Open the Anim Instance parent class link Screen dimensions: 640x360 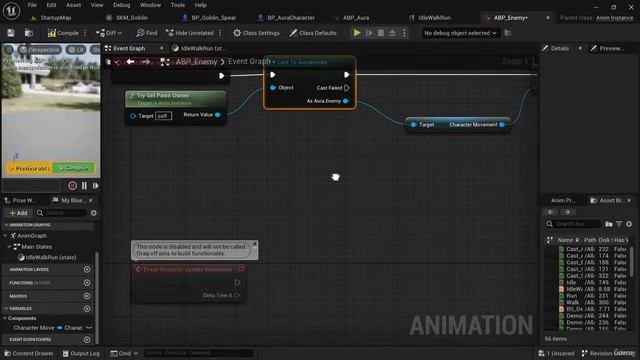click(614, 18)
